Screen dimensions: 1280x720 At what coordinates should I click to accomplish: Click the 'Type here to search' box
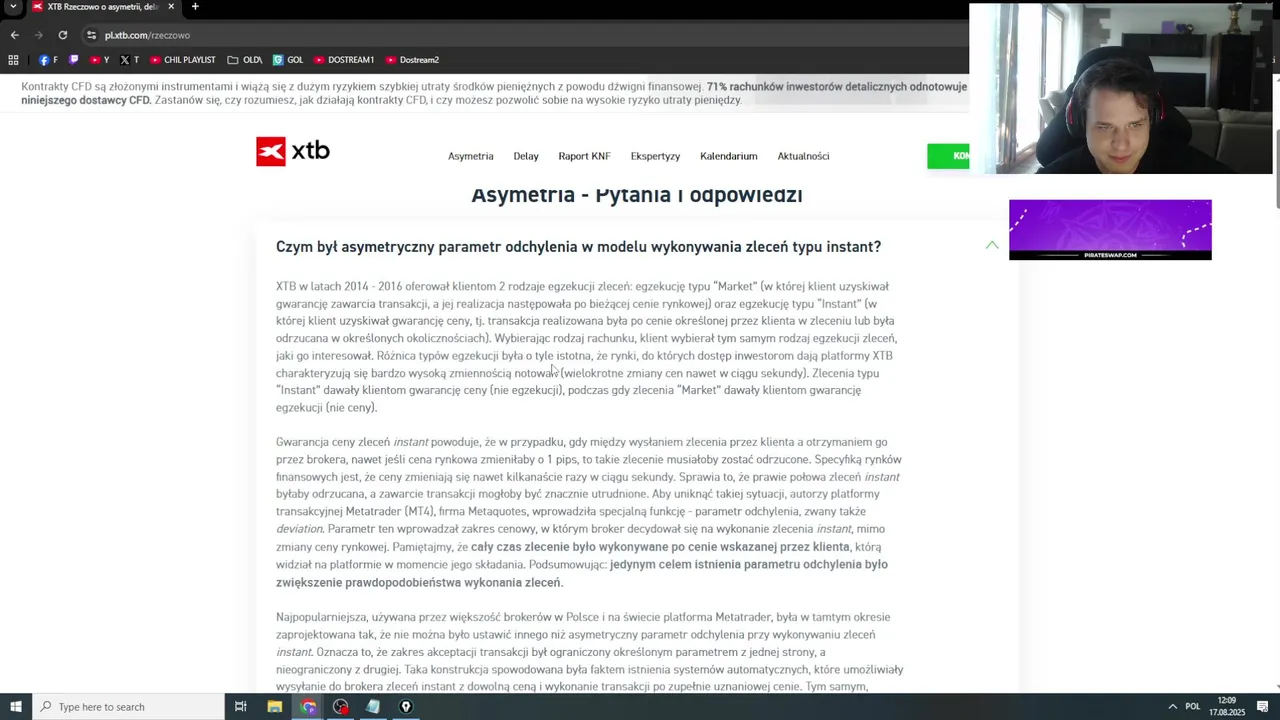point(128,707)
